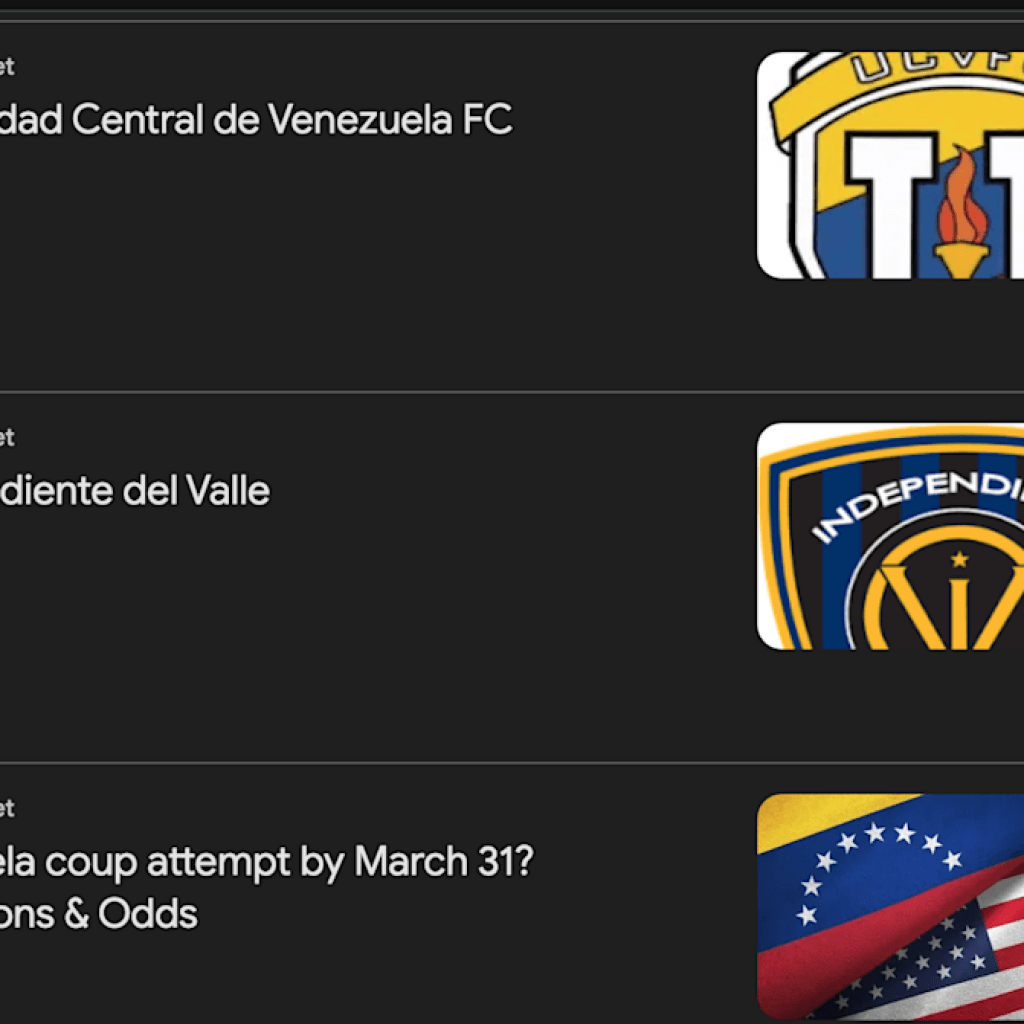This screenshot has width=1024, height=1024.
Task: Click the source label above del Valle title
Action: tap(7, 438)
